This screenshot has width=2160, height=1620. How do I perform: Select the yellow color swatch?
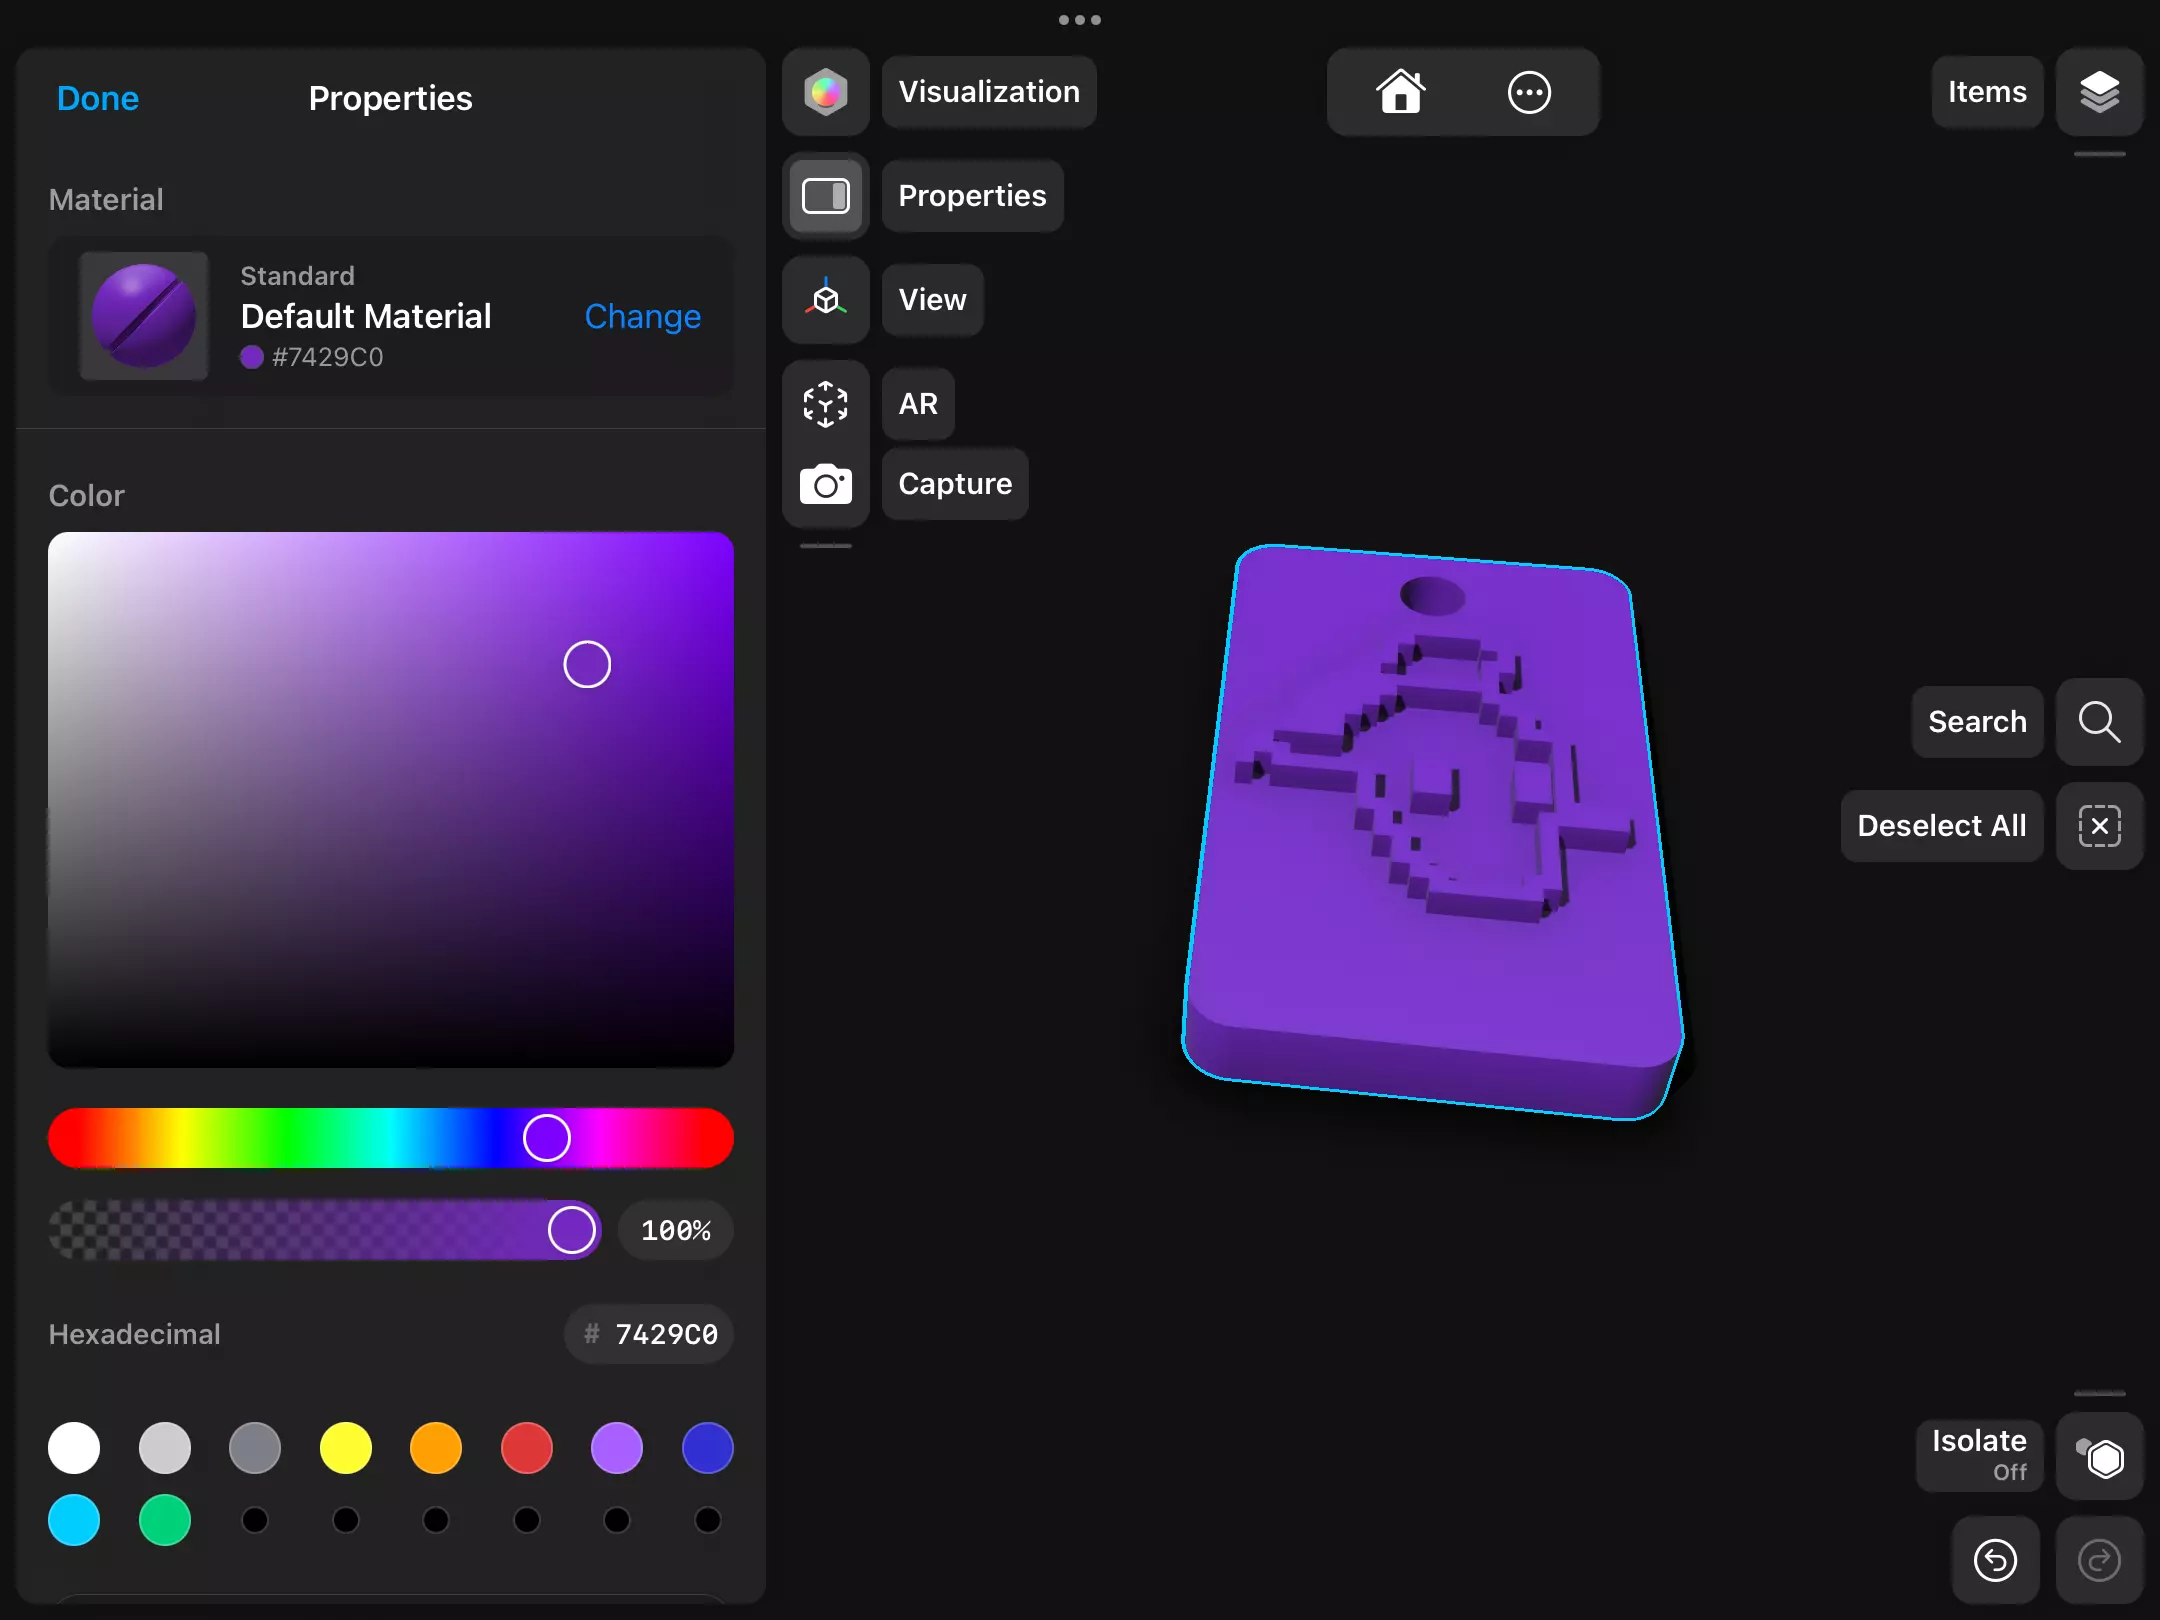(x=345, y=1448)
